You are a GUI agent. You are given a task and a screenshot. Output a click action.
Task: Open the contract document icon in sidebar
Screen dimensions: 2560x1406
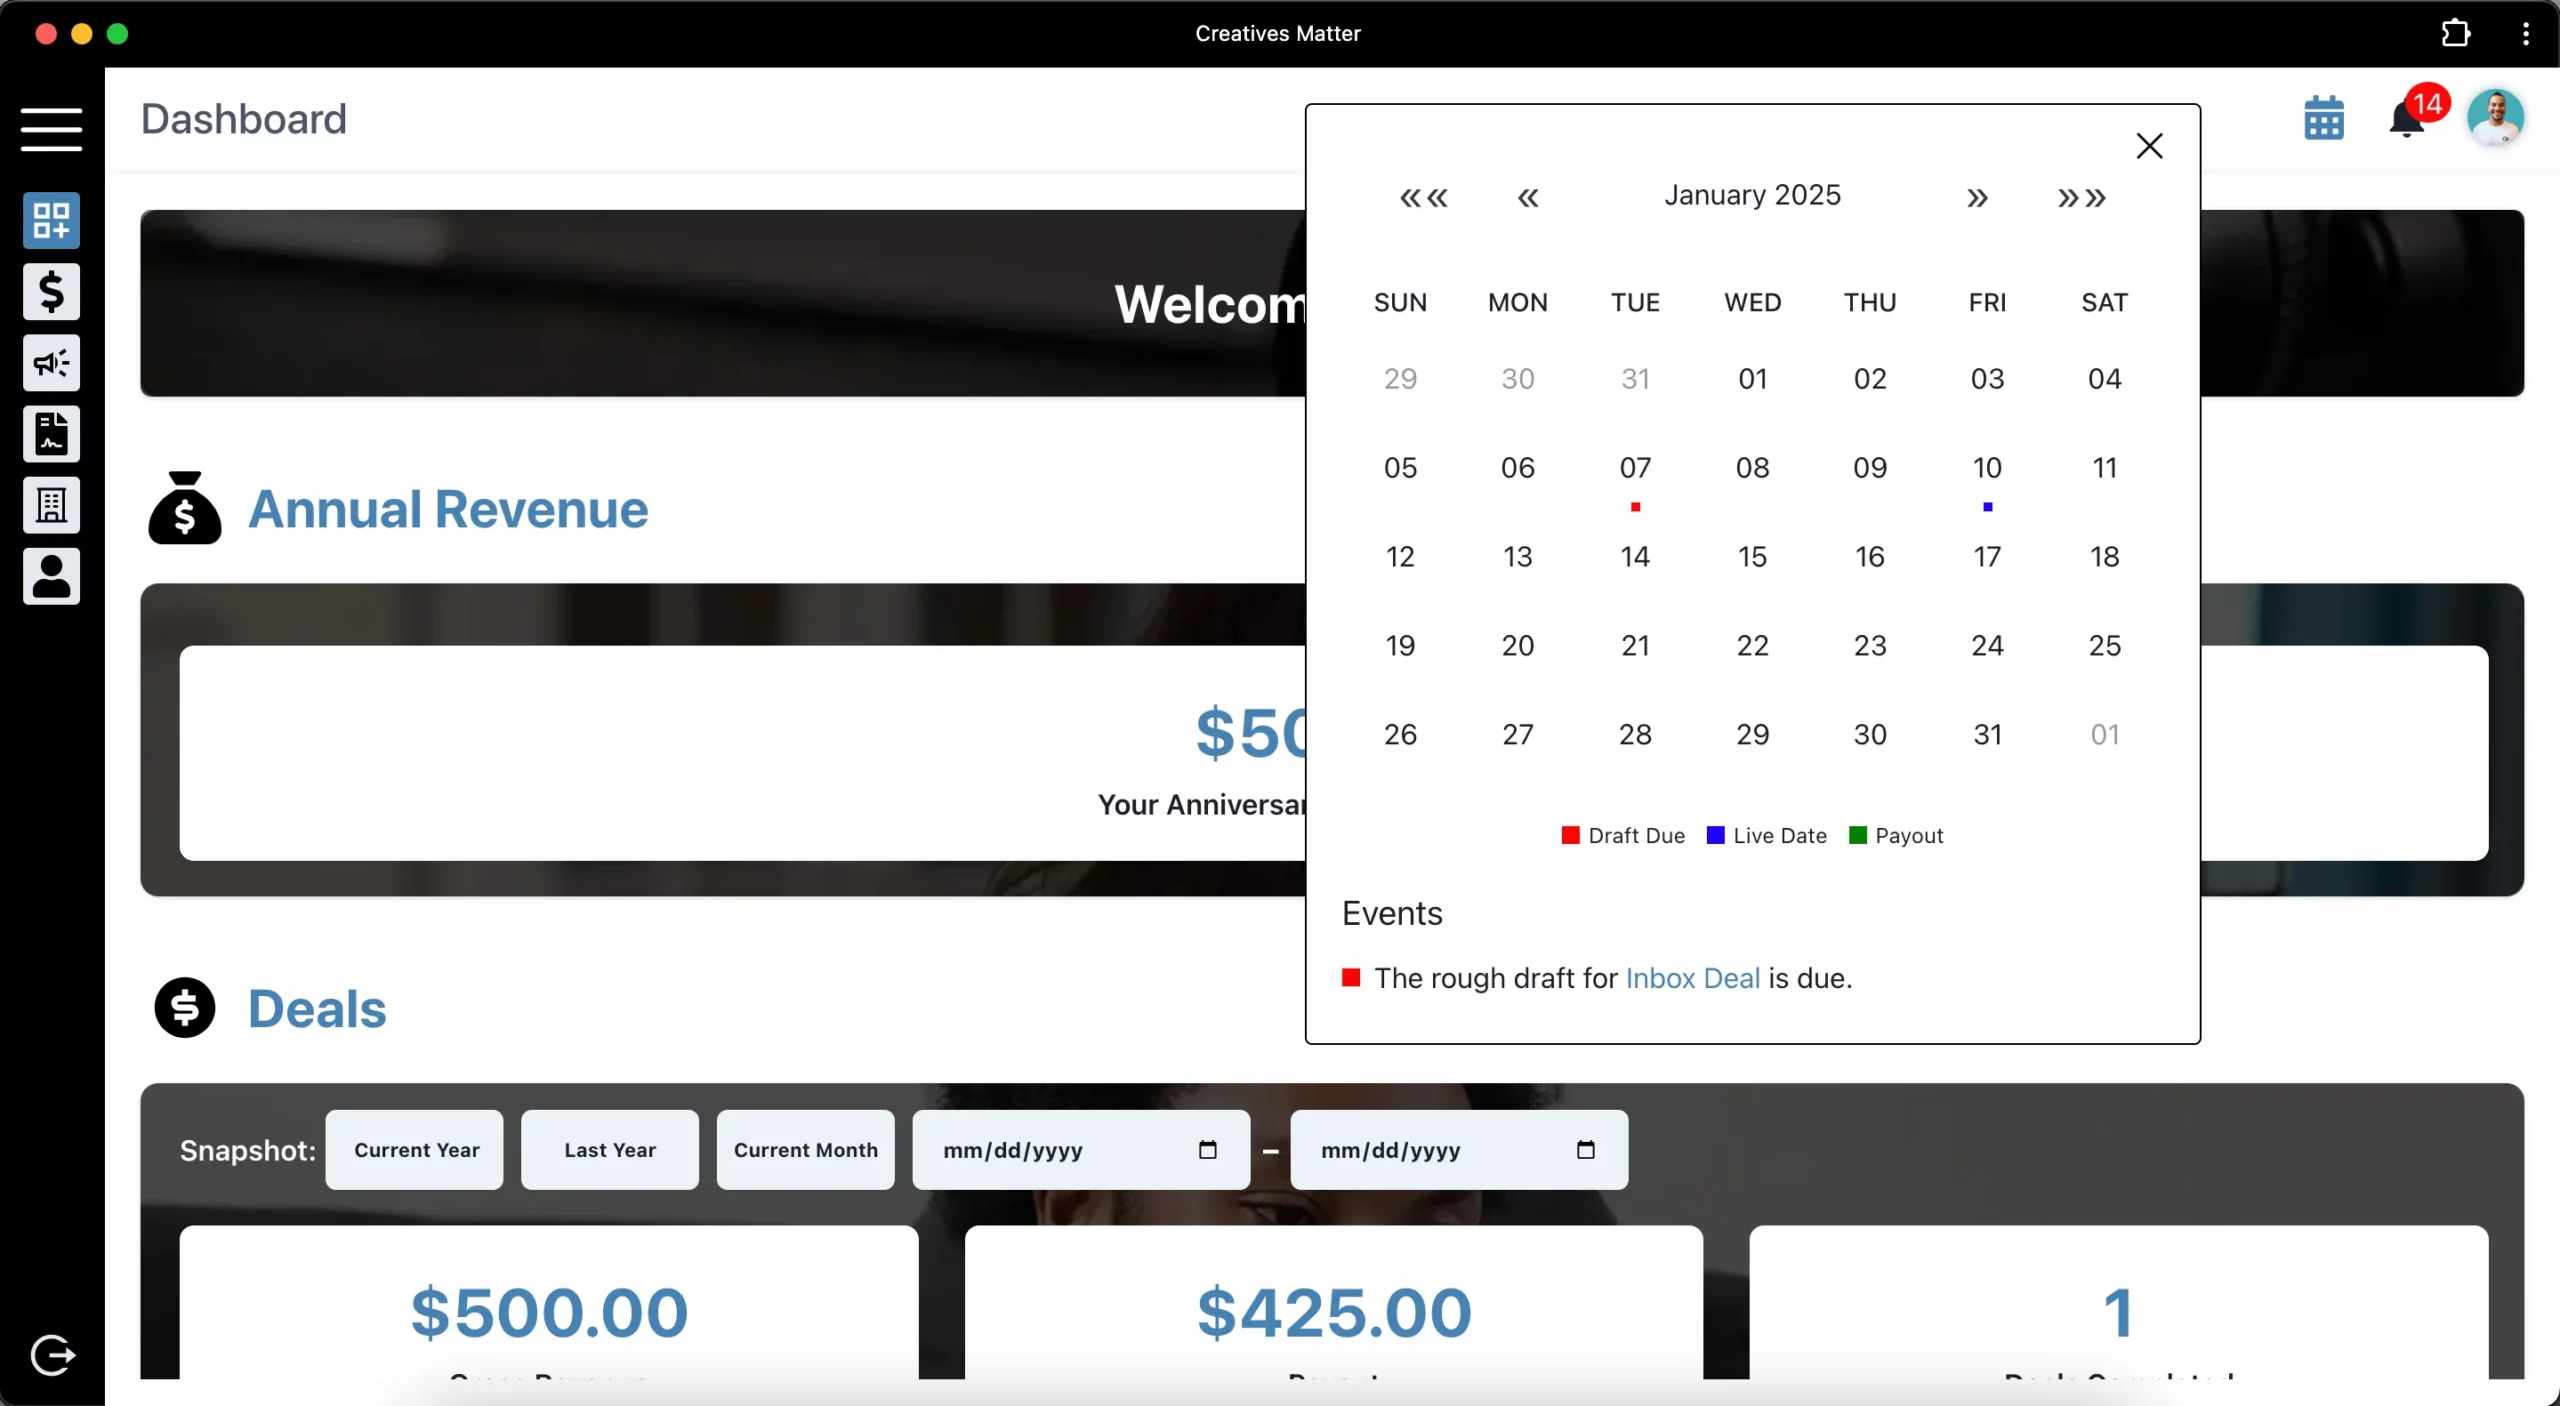point(51,434)
